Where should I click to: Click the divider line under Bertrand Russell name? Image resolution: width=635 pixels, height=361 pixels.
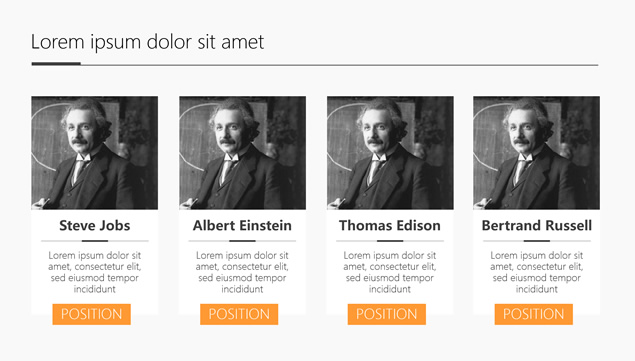tap(537, 241)
